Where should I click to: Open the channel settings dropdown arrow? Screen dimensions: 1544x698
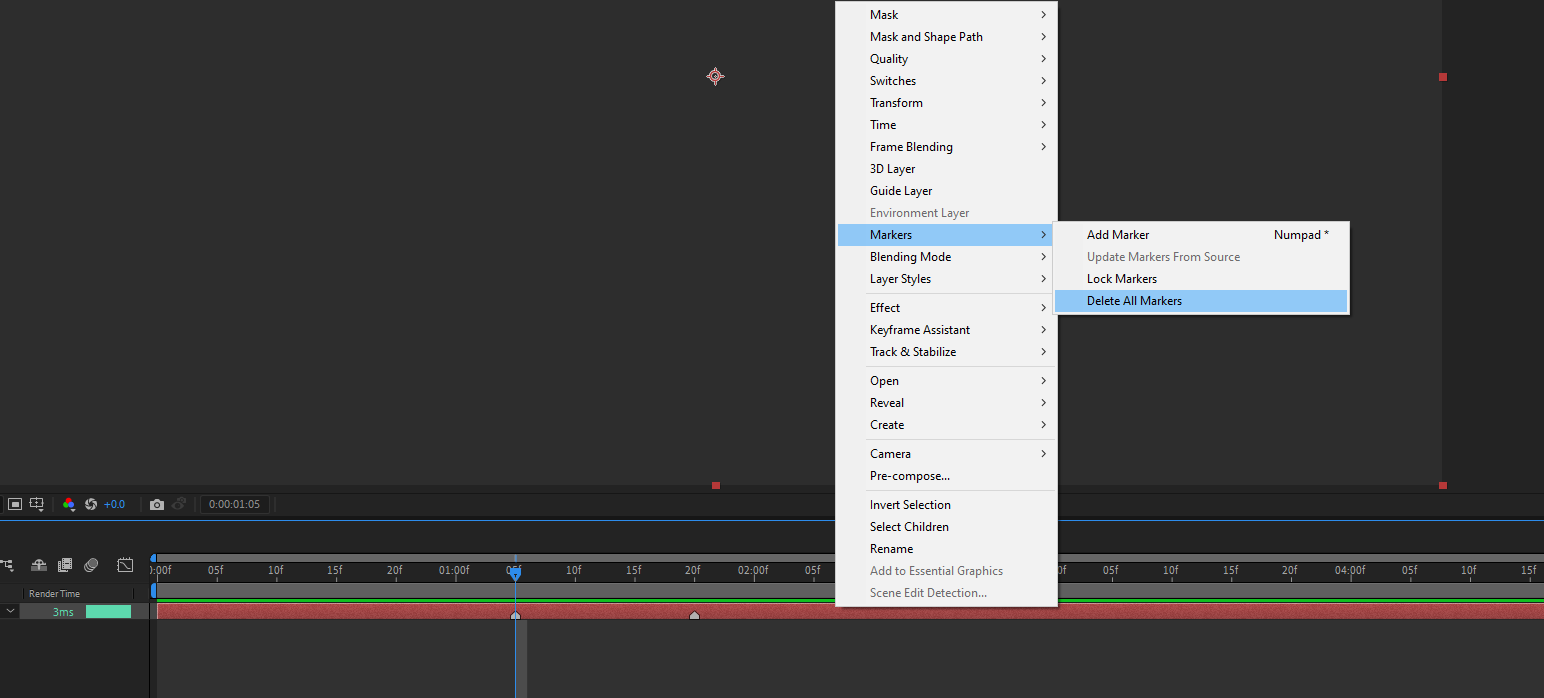coord(73,510)
